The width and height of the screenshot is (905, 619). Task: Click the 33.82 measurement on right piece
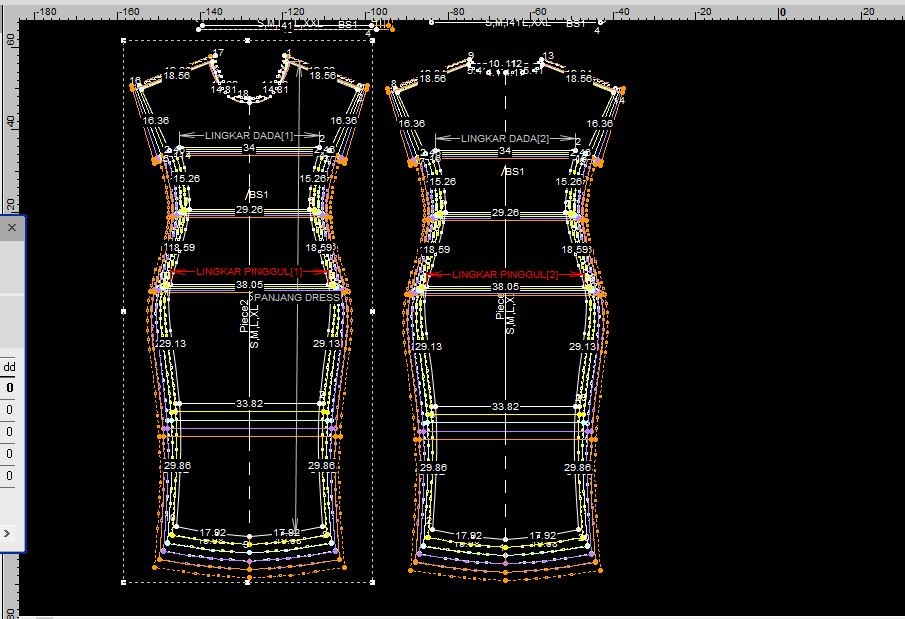click(x=505, y=406)
